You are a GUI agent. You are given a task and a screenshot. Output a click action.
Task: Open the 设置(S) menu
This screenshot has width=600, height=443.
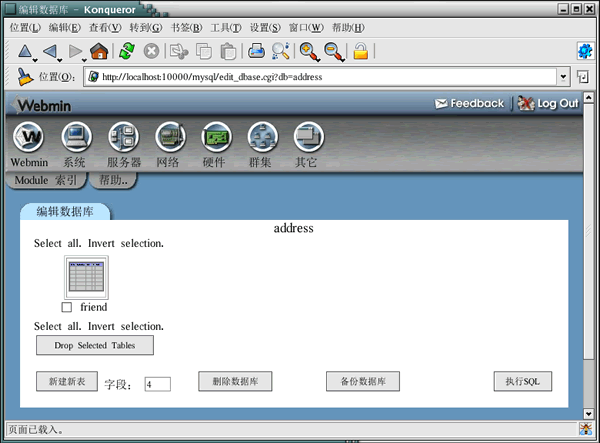pos(265,28)
